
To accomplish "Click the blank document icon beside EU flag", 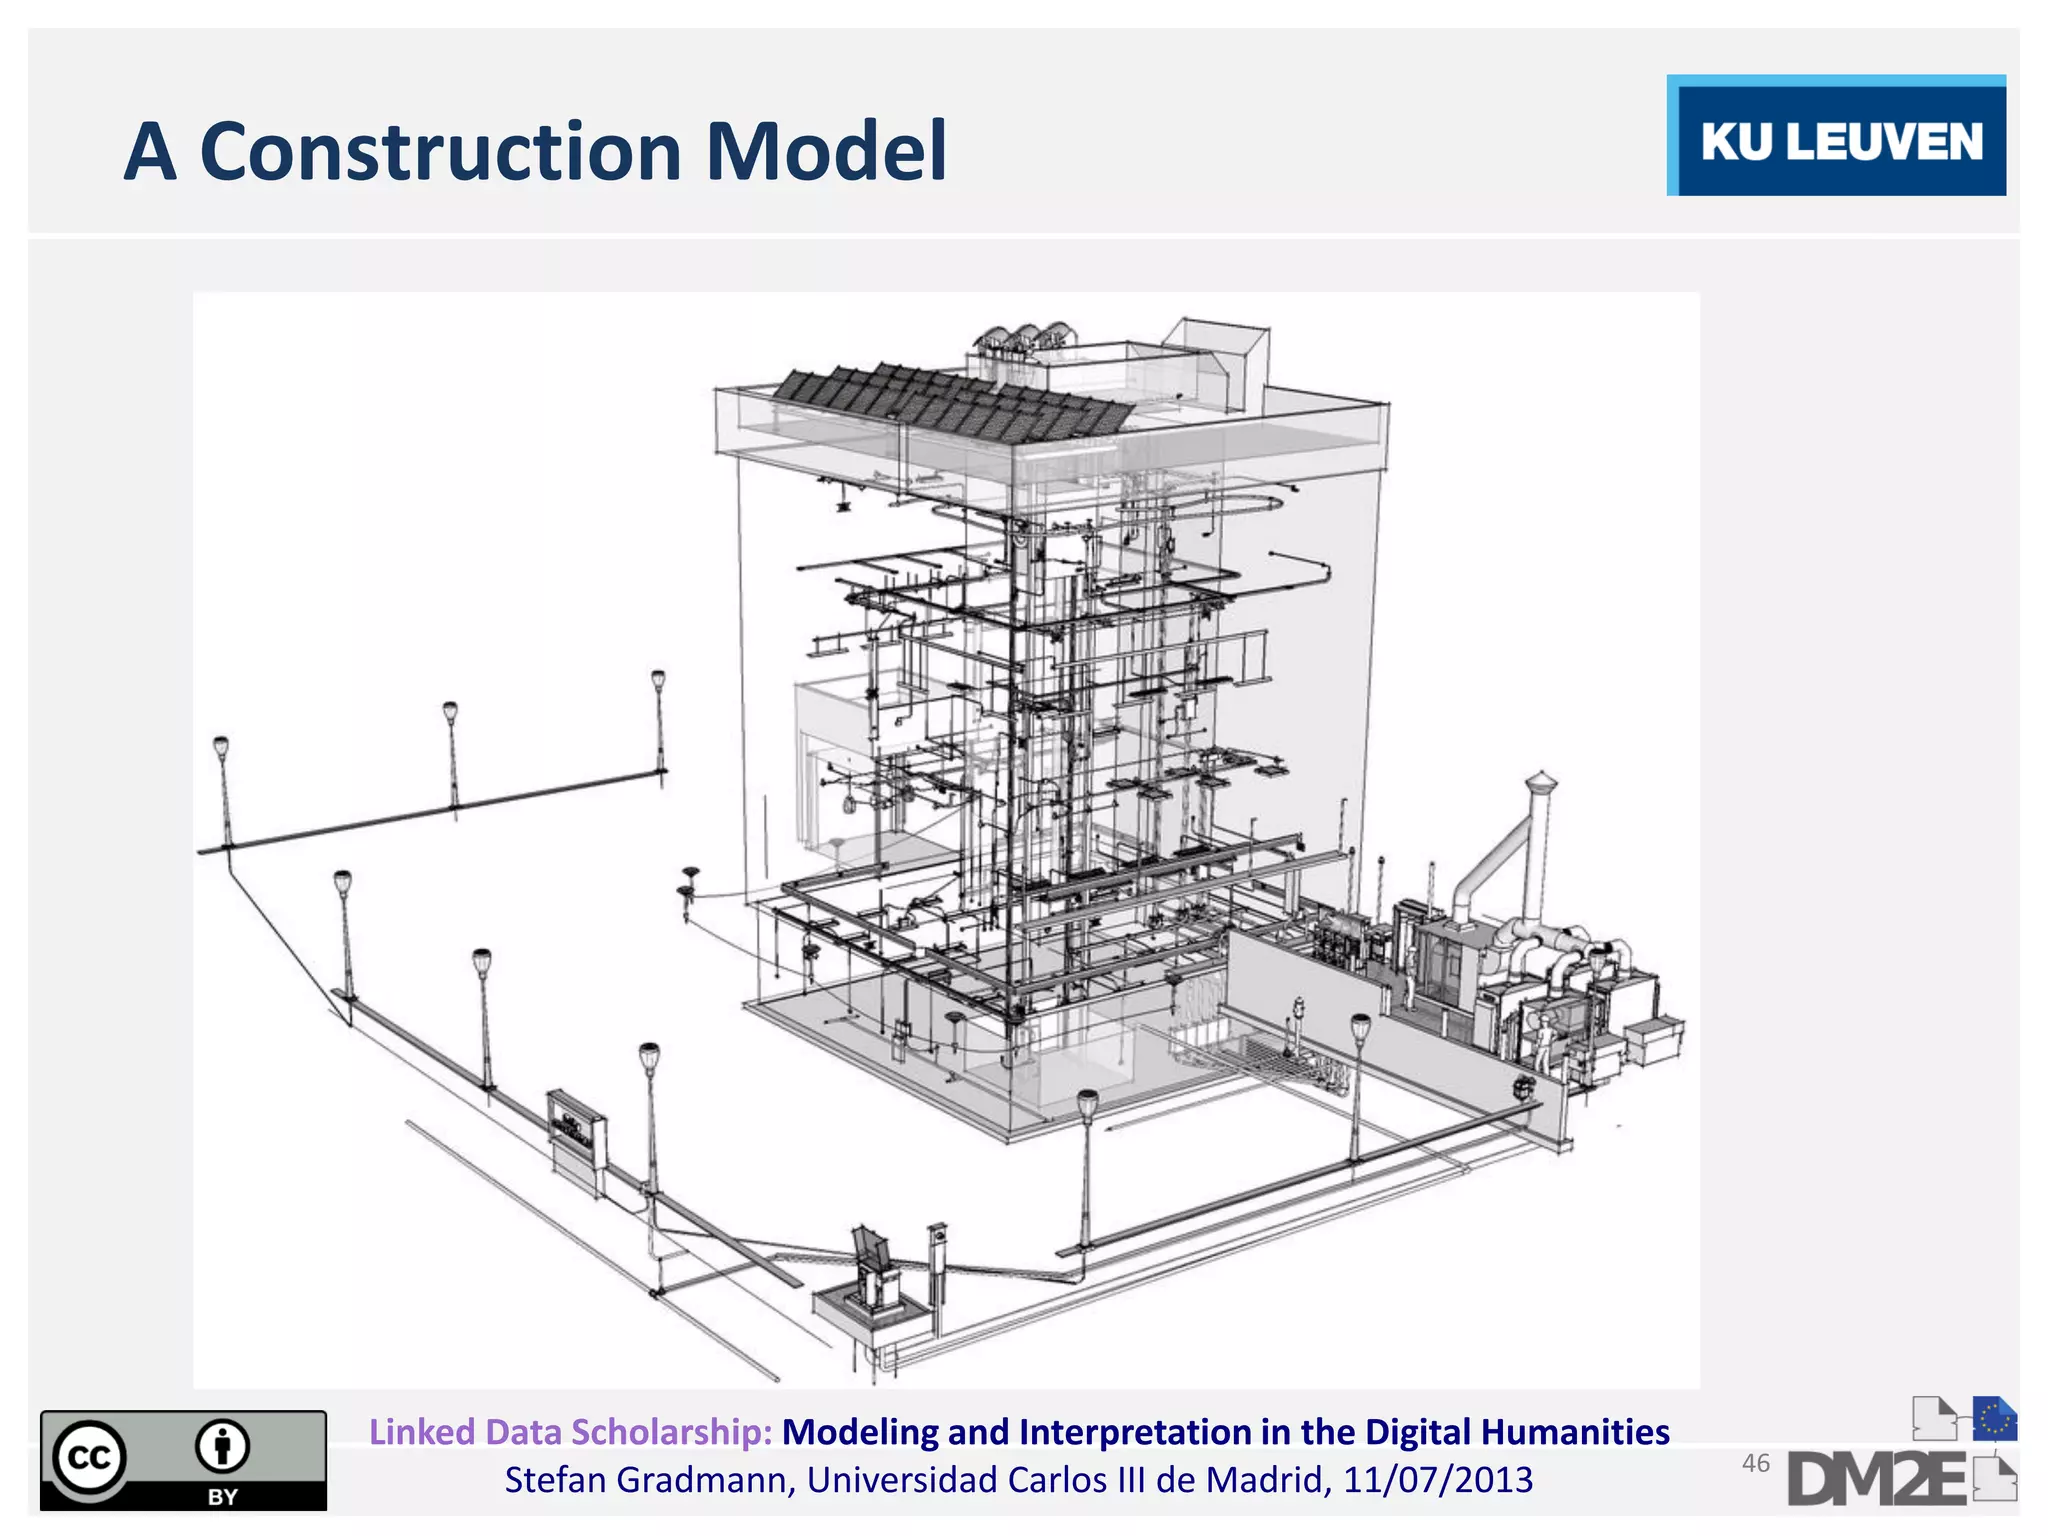I will pos(1934,1418).
